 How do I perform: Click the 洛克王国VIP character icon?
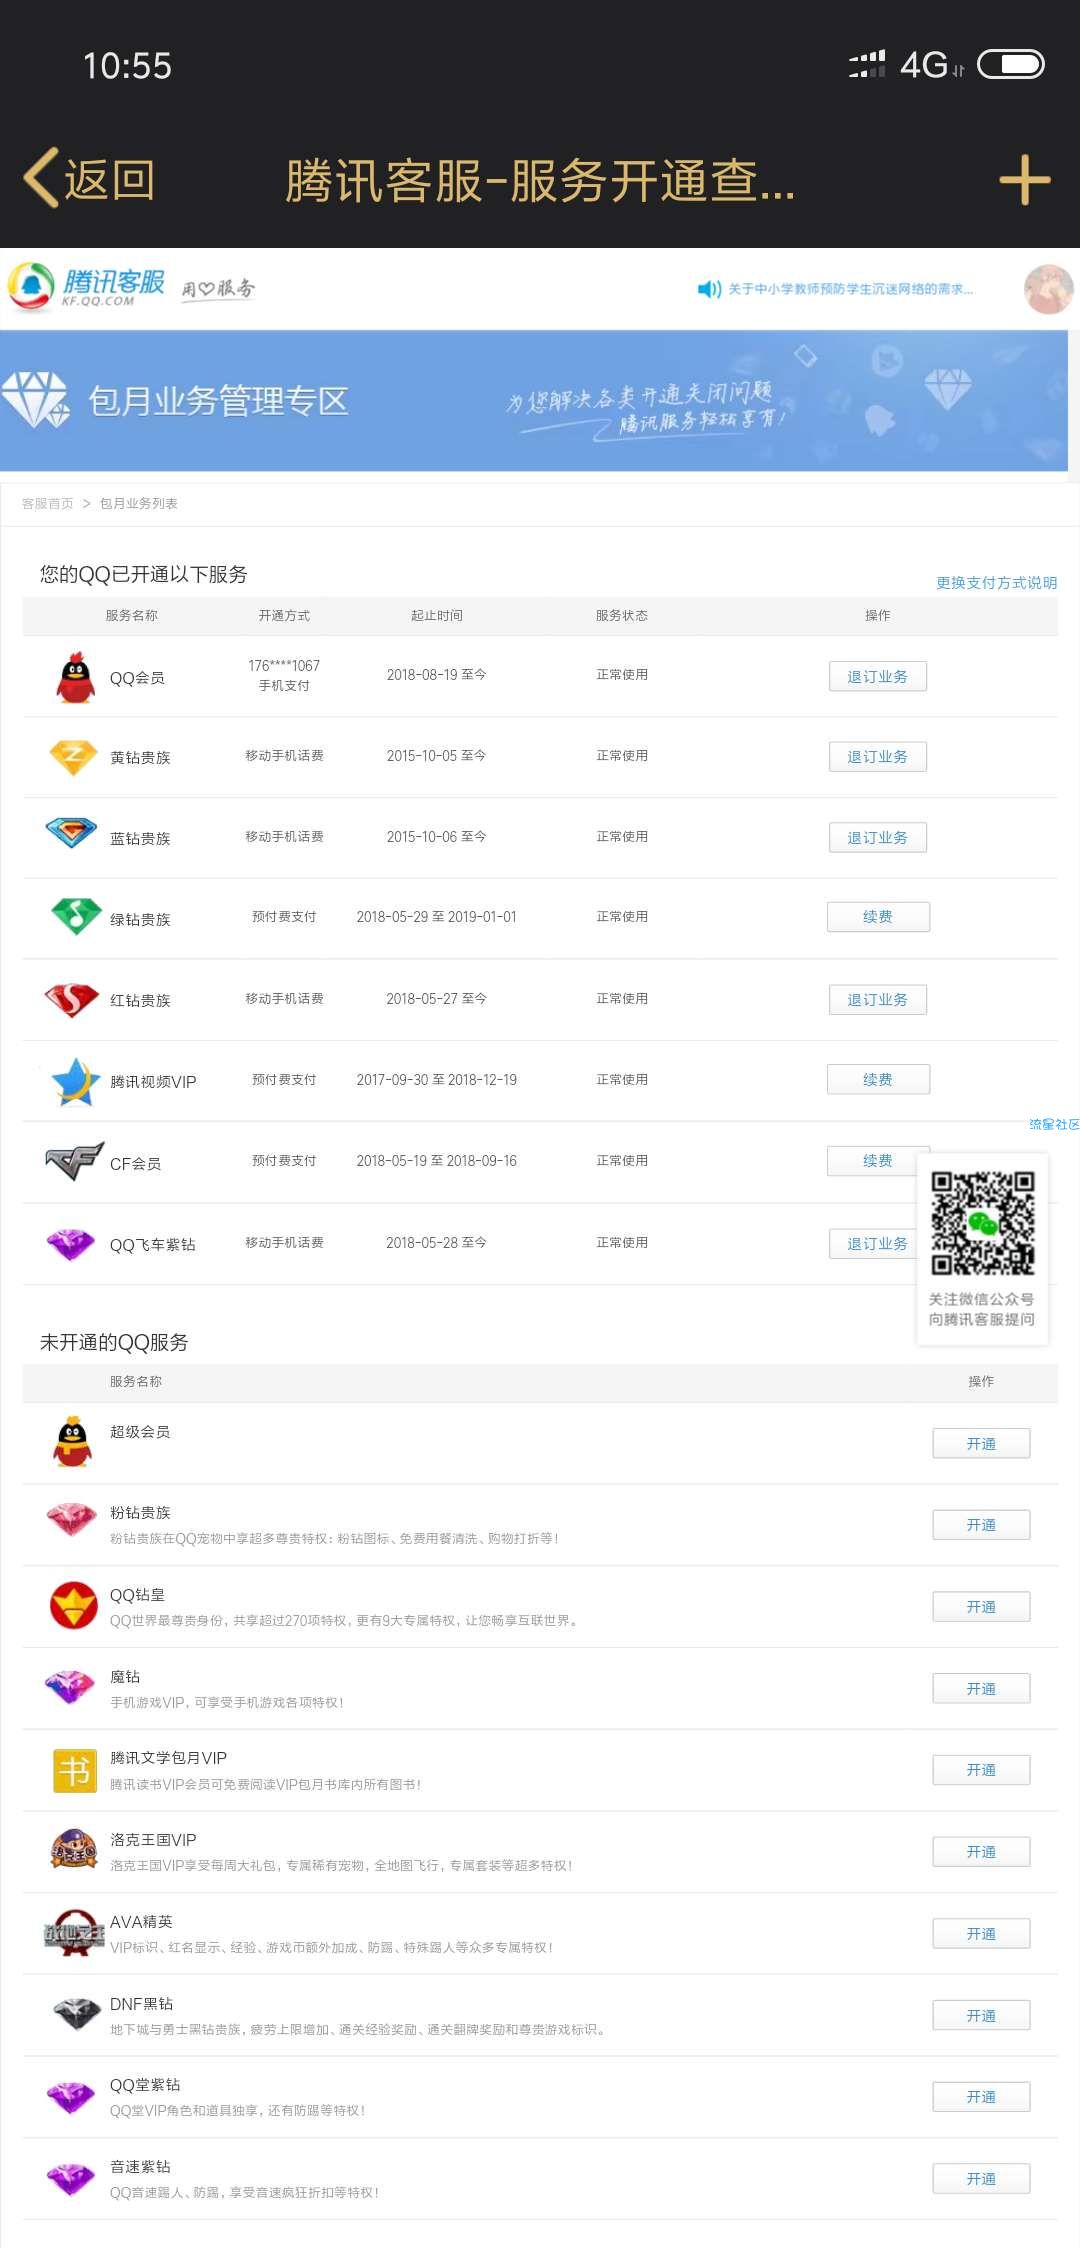tap(74, 1849)
